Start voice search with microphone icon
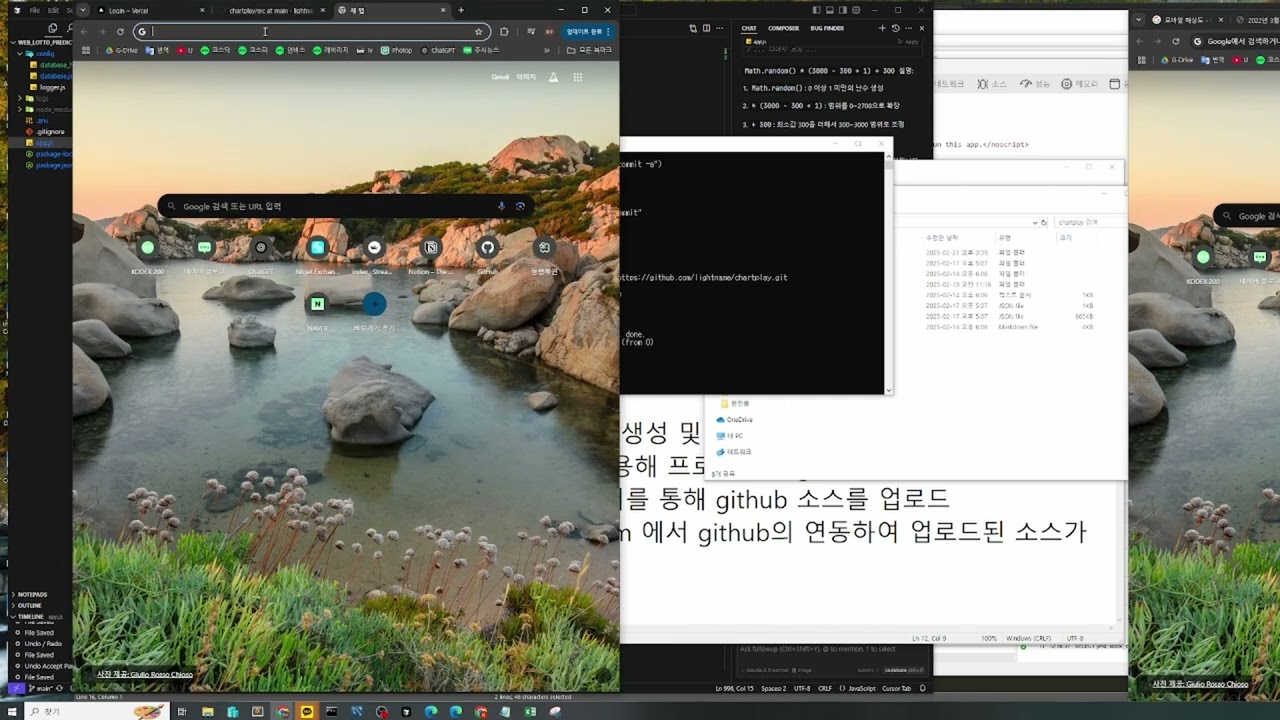 tap(501, 206)
